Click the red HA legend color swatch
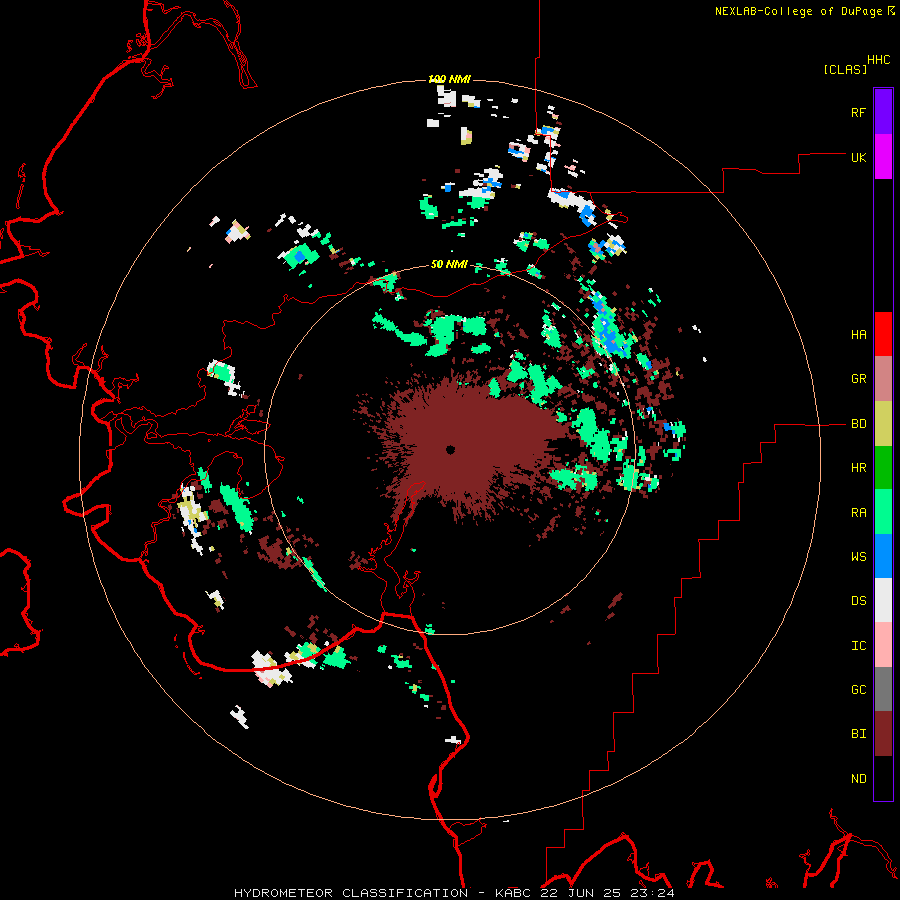 pos(883,334)
